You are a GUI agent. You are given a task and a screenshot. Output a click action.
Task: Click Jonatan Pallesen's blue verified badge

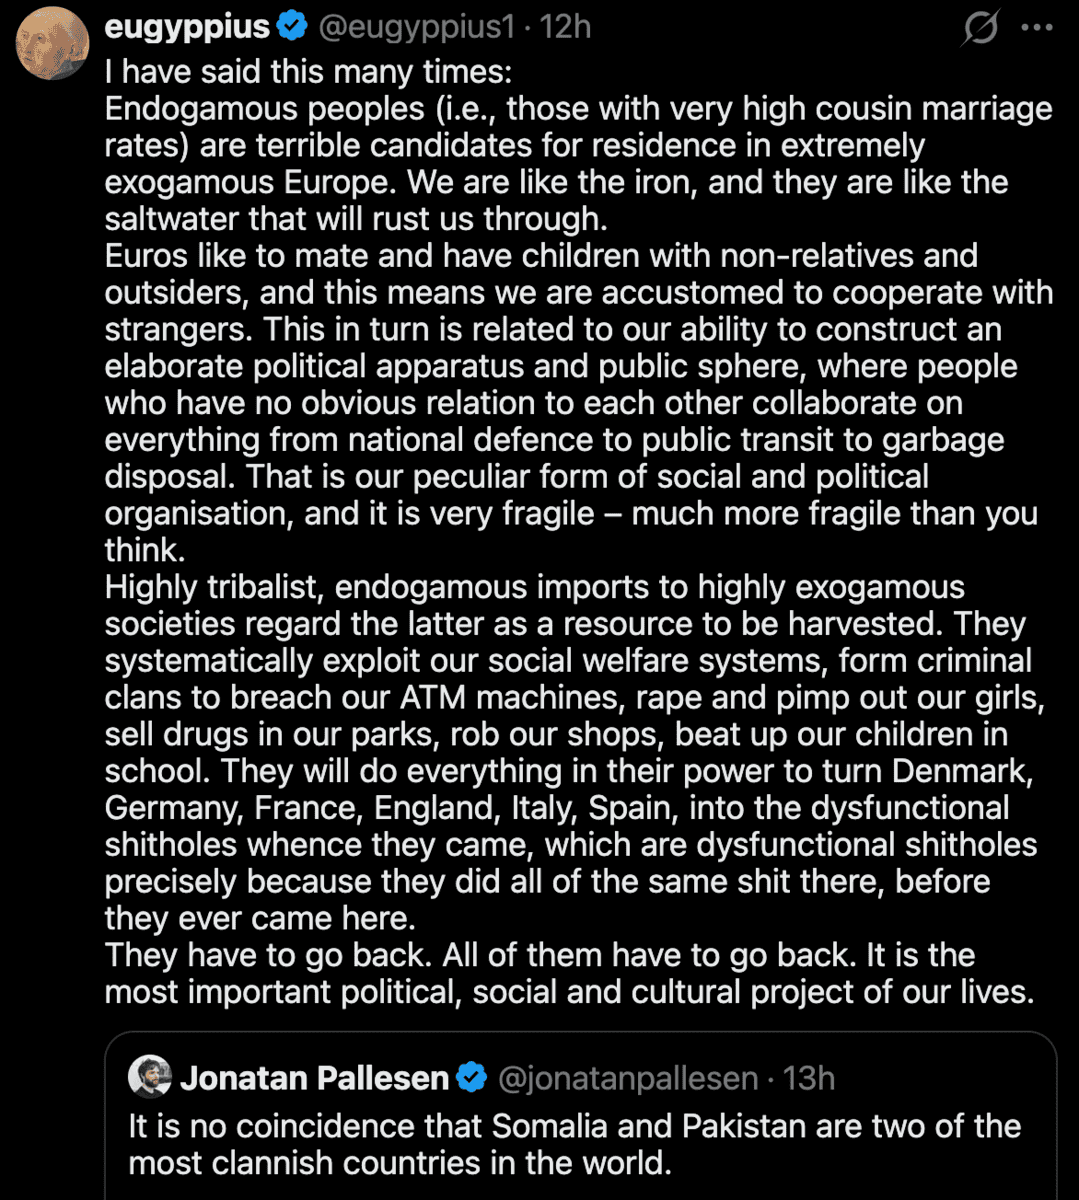471,1078
